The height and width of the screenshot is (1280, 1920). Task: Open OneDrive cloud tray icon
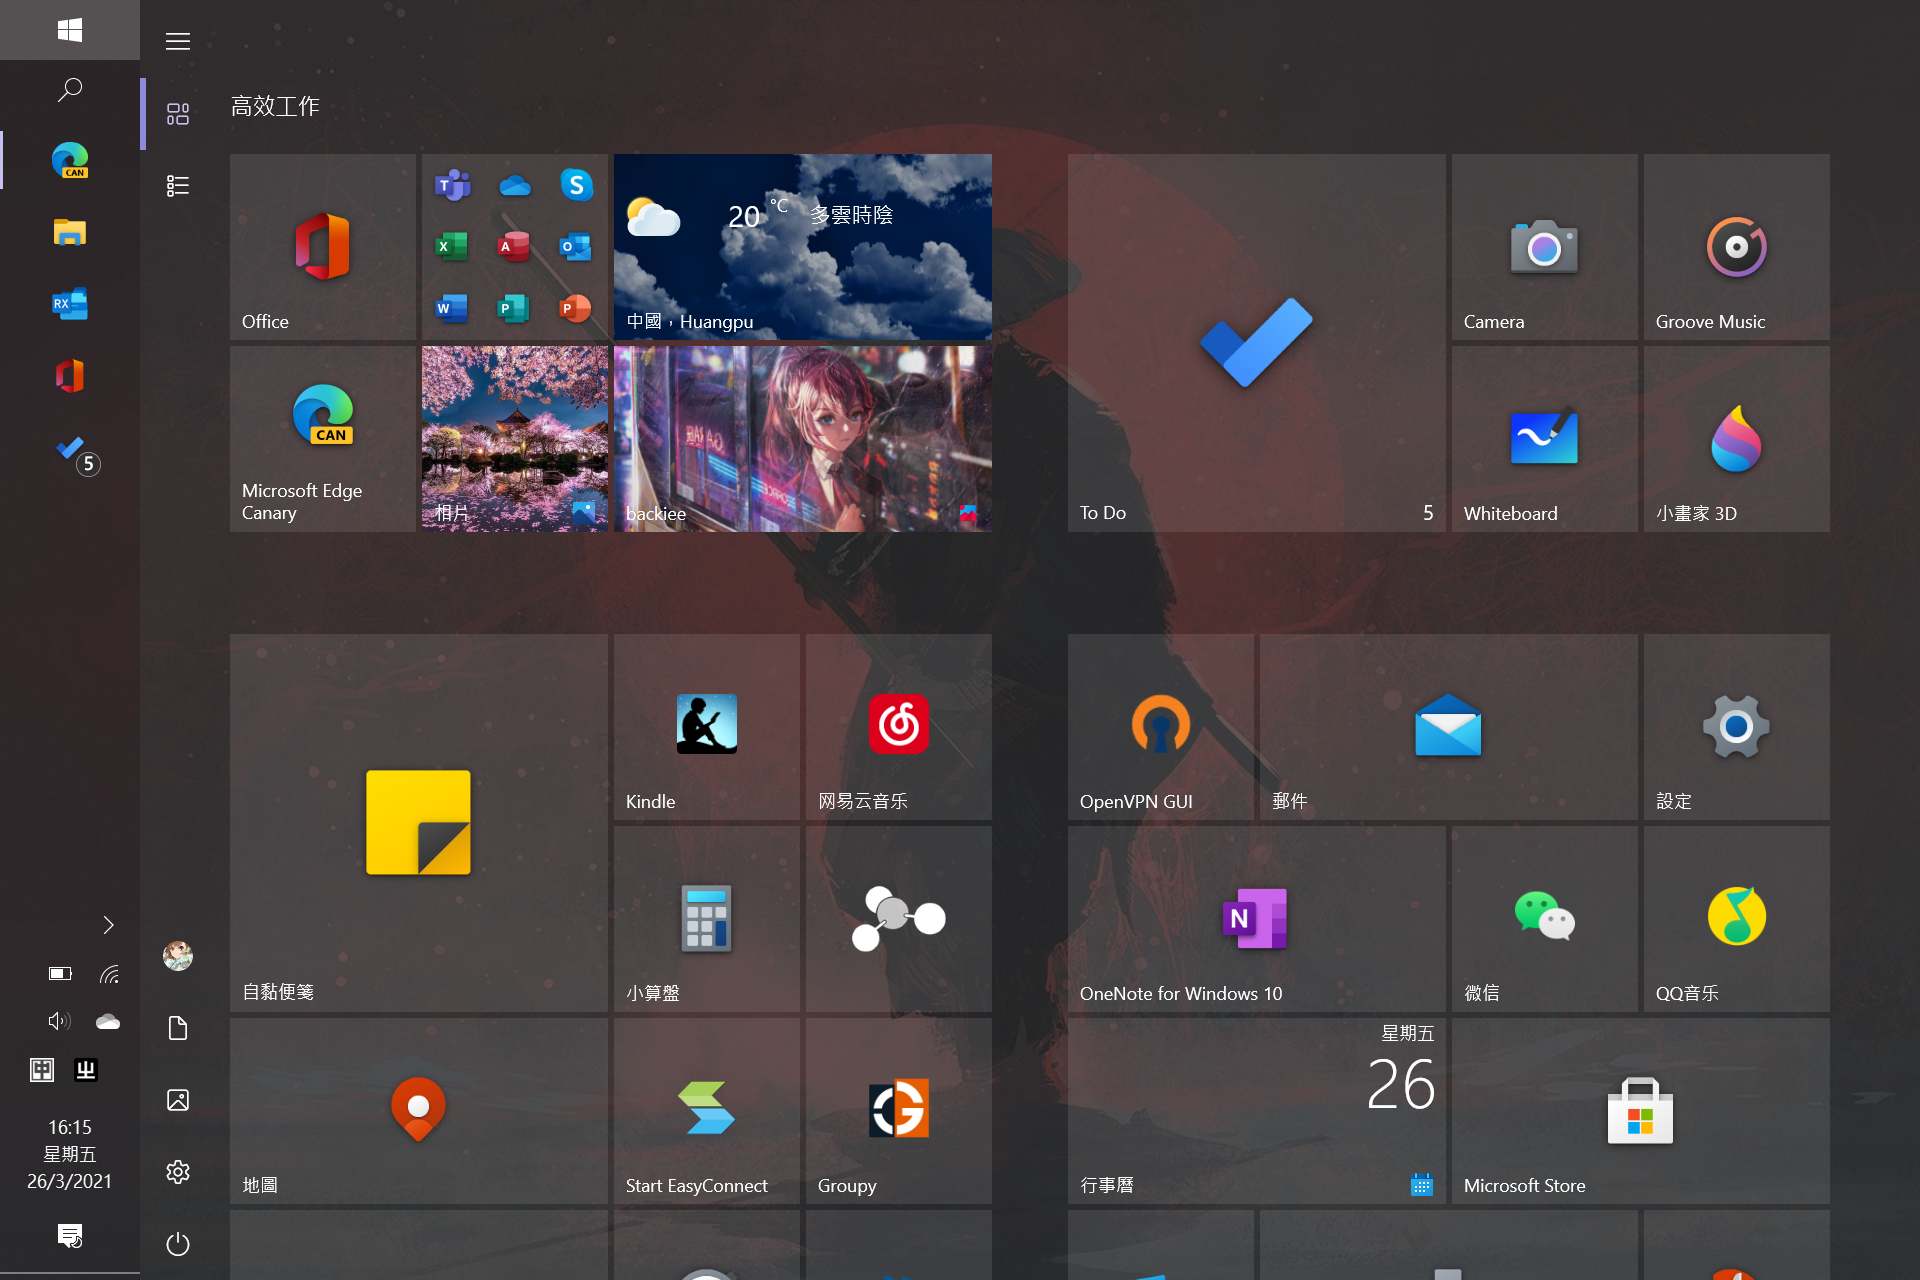click(x=108, y=1021)
